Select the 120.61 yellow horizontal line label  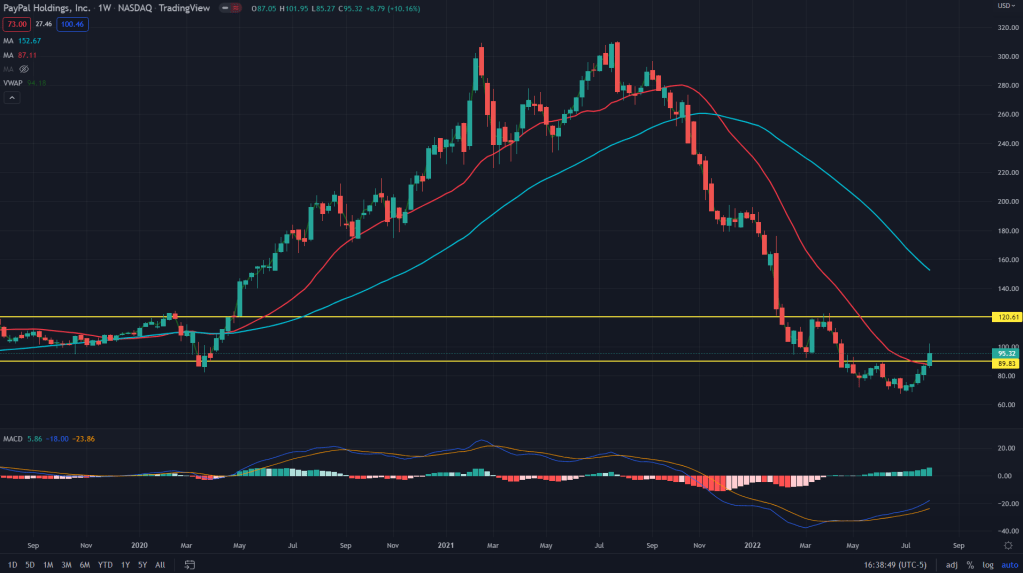coord(1007,317)
